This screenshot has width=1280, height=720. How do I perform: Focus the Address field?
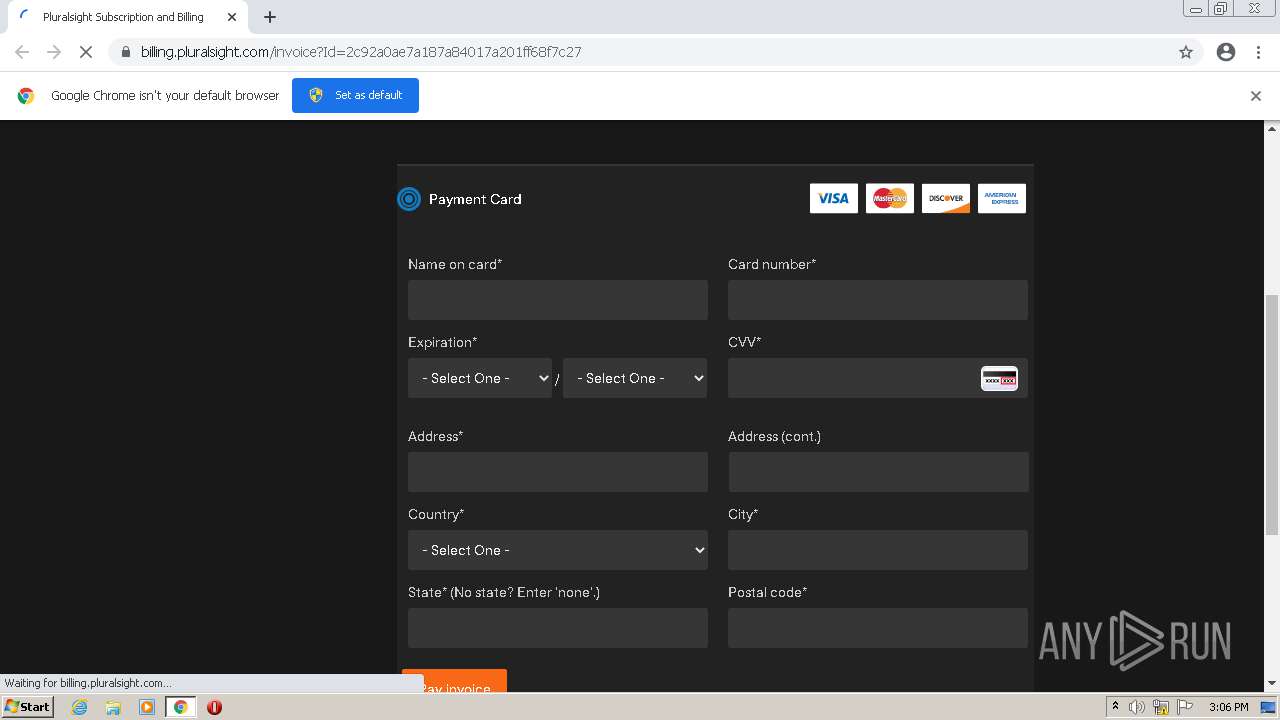tap(558, 472)
